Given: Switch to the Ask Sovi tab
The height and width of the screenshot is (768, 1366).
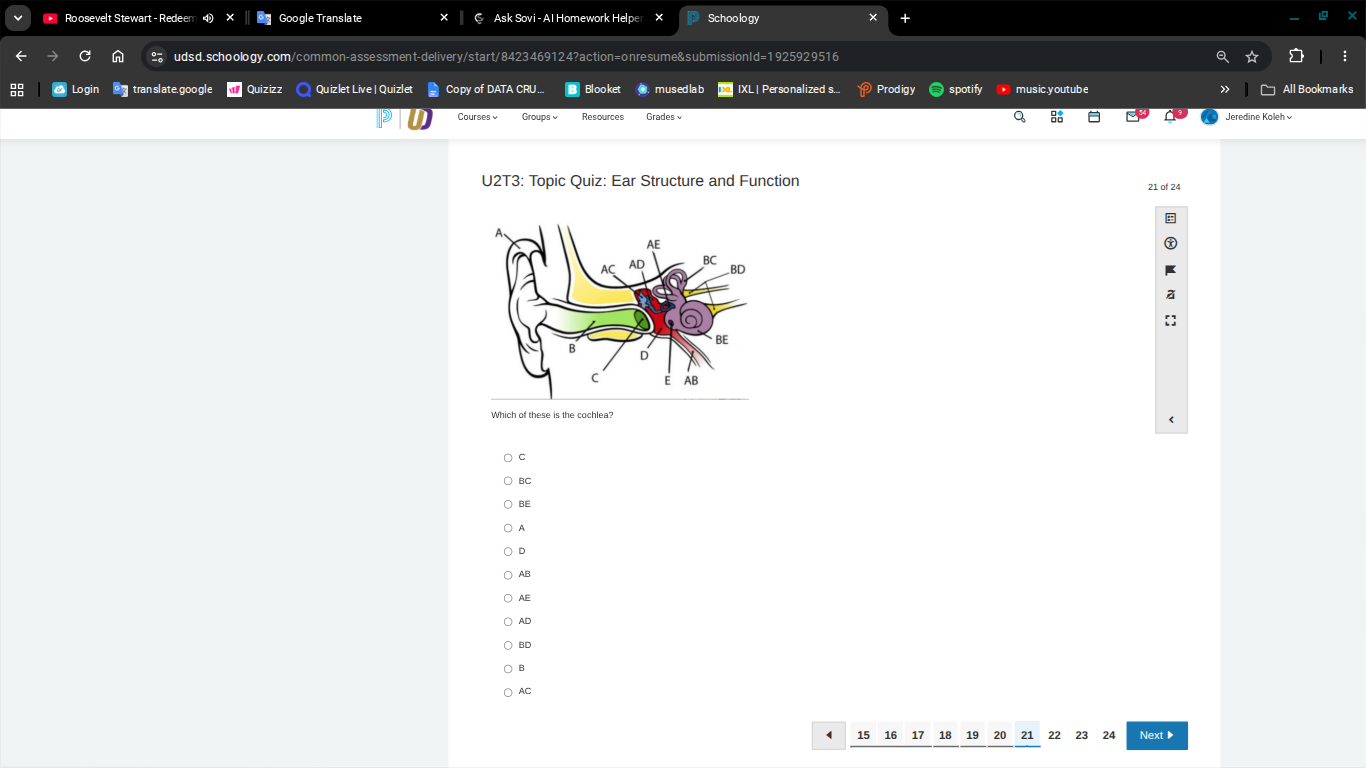Looking at the screenshot, I should tap(569, 18).
